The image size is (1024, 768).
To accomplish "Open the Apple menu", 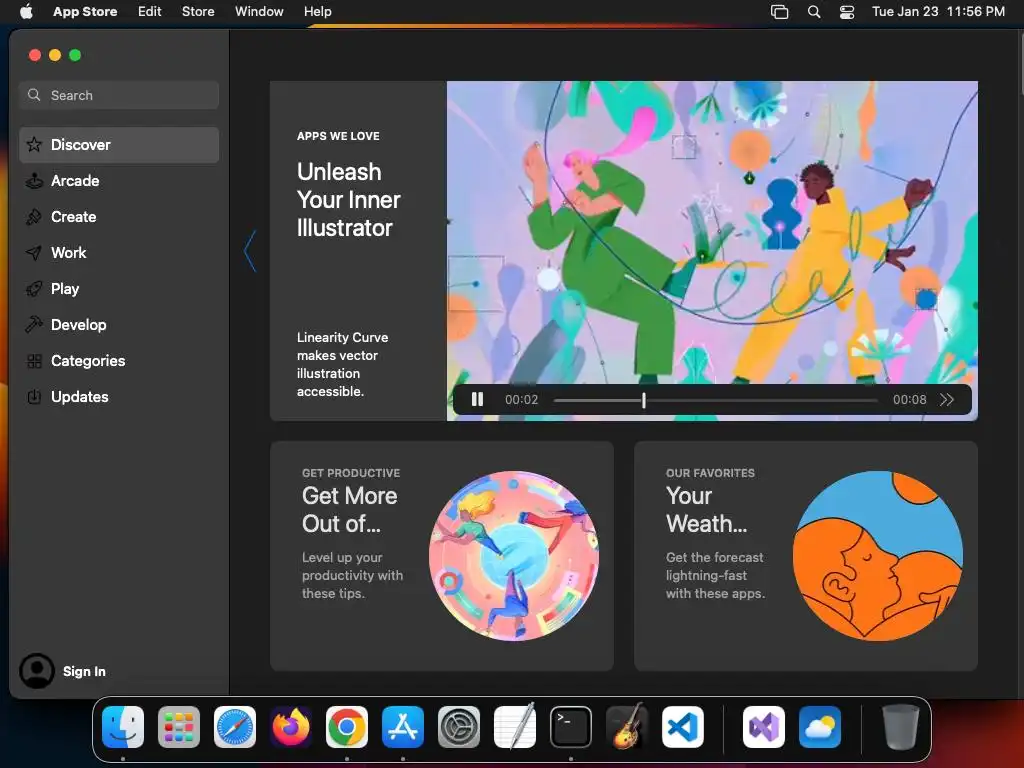I will click(26, 12).
